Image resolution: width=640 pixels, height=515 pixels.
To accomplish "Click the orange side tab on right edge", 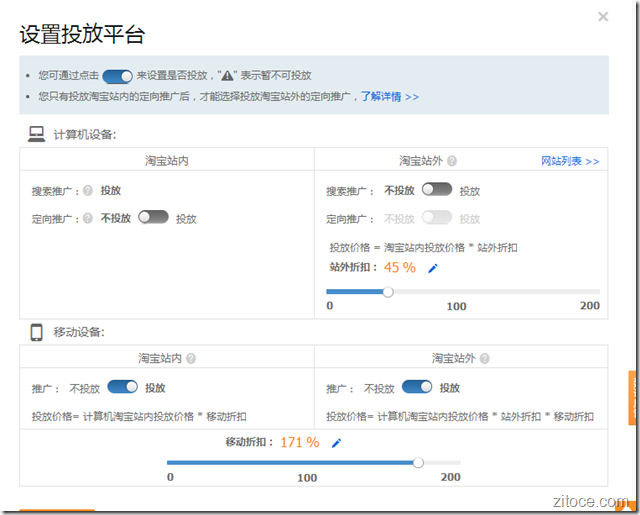I will 633,398.
